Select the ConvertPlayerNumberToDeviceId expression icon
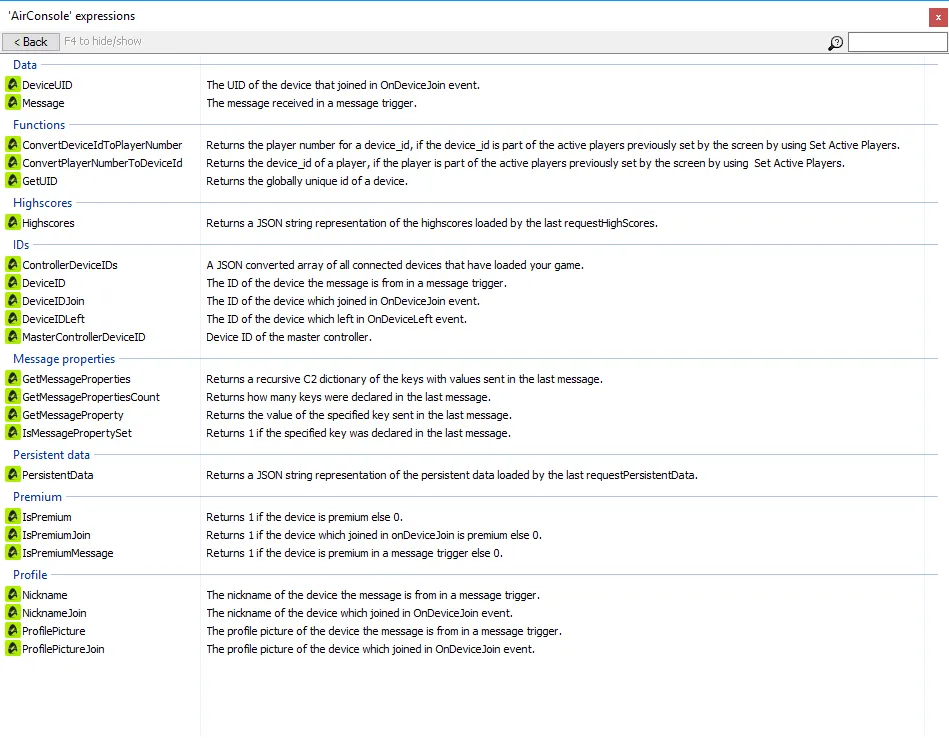Image resolution: width=949 pixels, height=738 pixels. point(13,162)
